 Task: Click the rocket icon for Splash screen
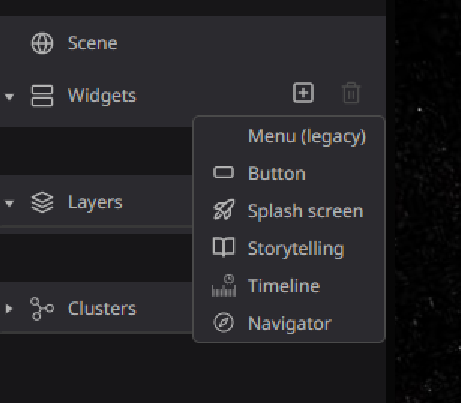[x=224, y=210]
